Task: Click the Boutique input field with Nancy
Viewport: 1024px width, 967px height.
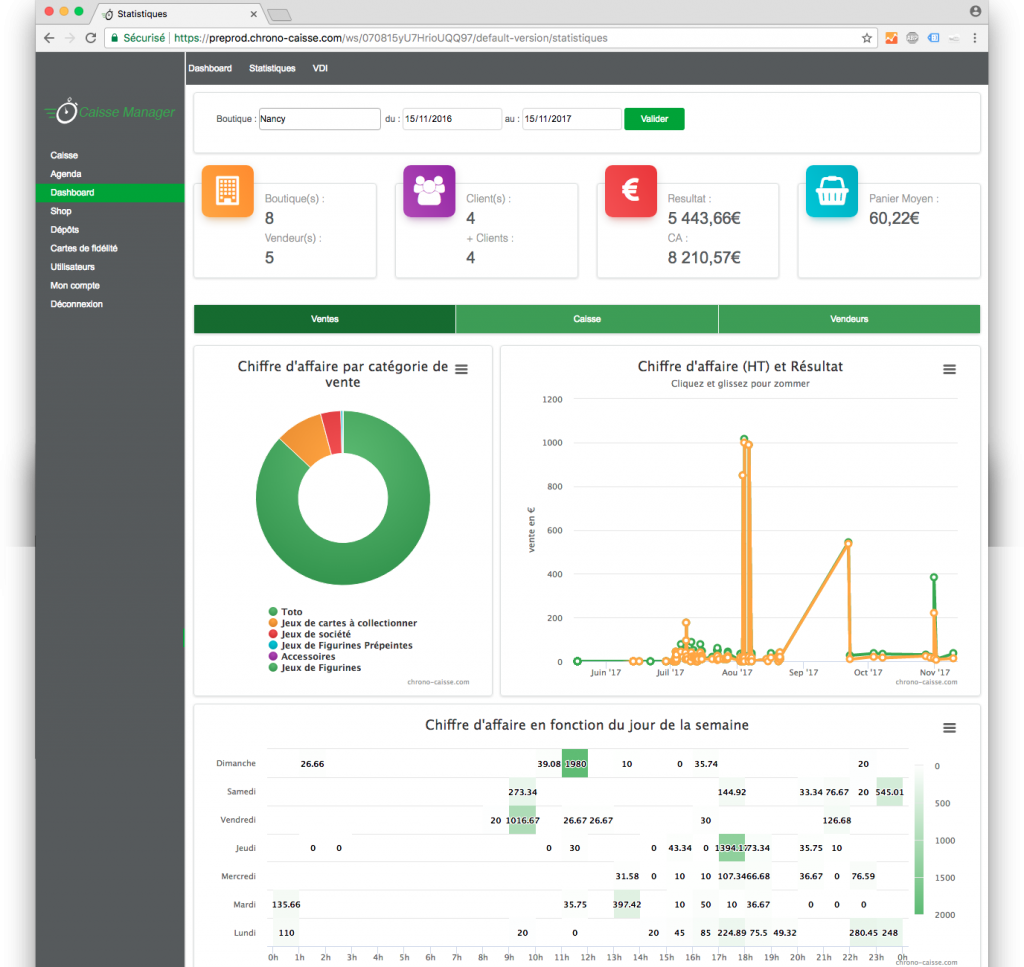Action: tap(319, 119)
